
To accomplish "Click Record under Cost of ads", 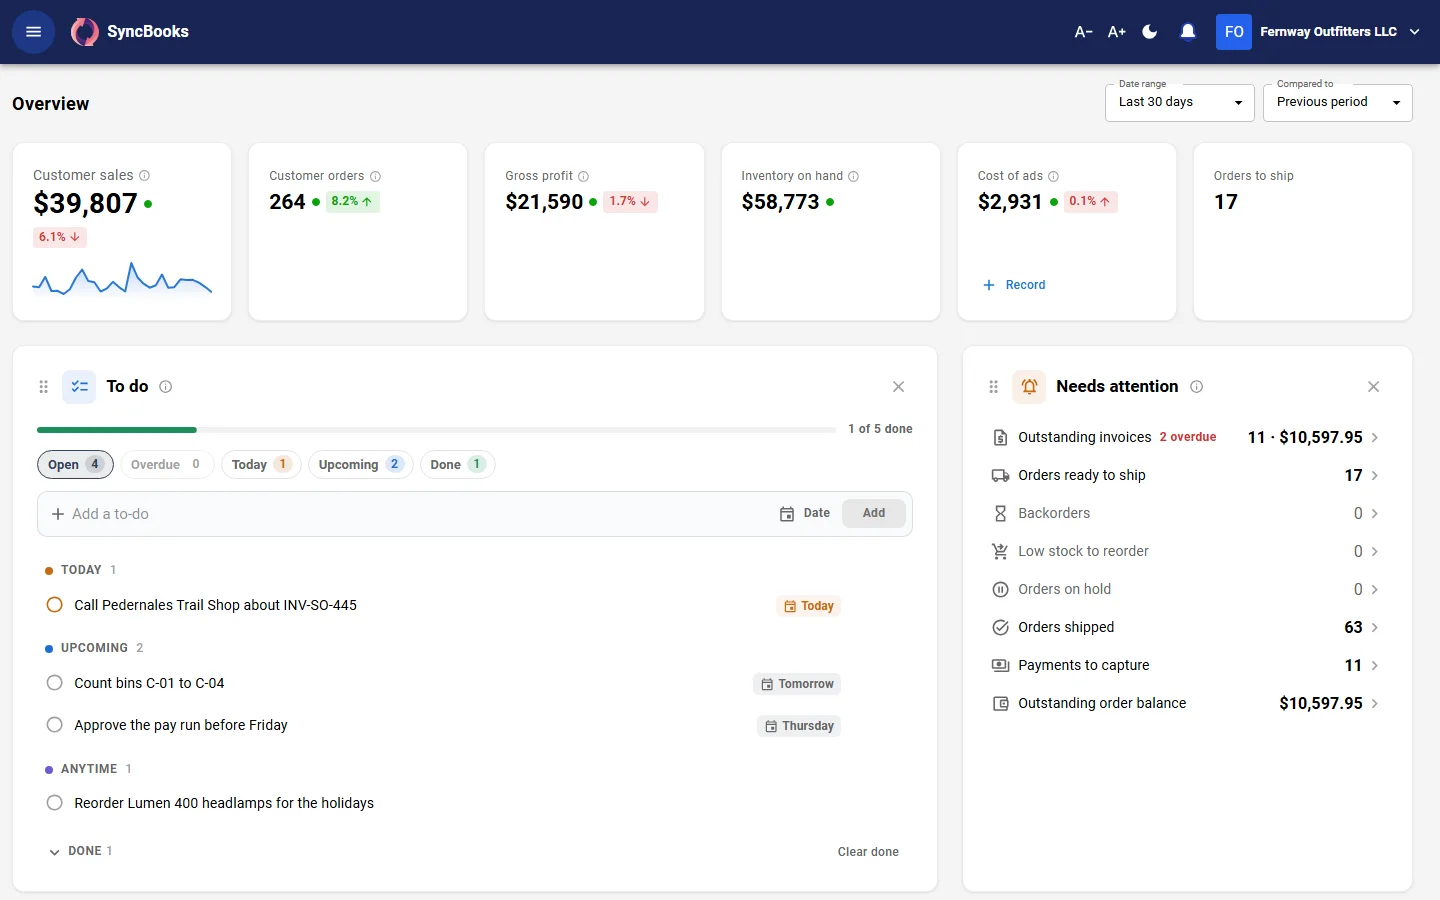I will [1014, 285].
